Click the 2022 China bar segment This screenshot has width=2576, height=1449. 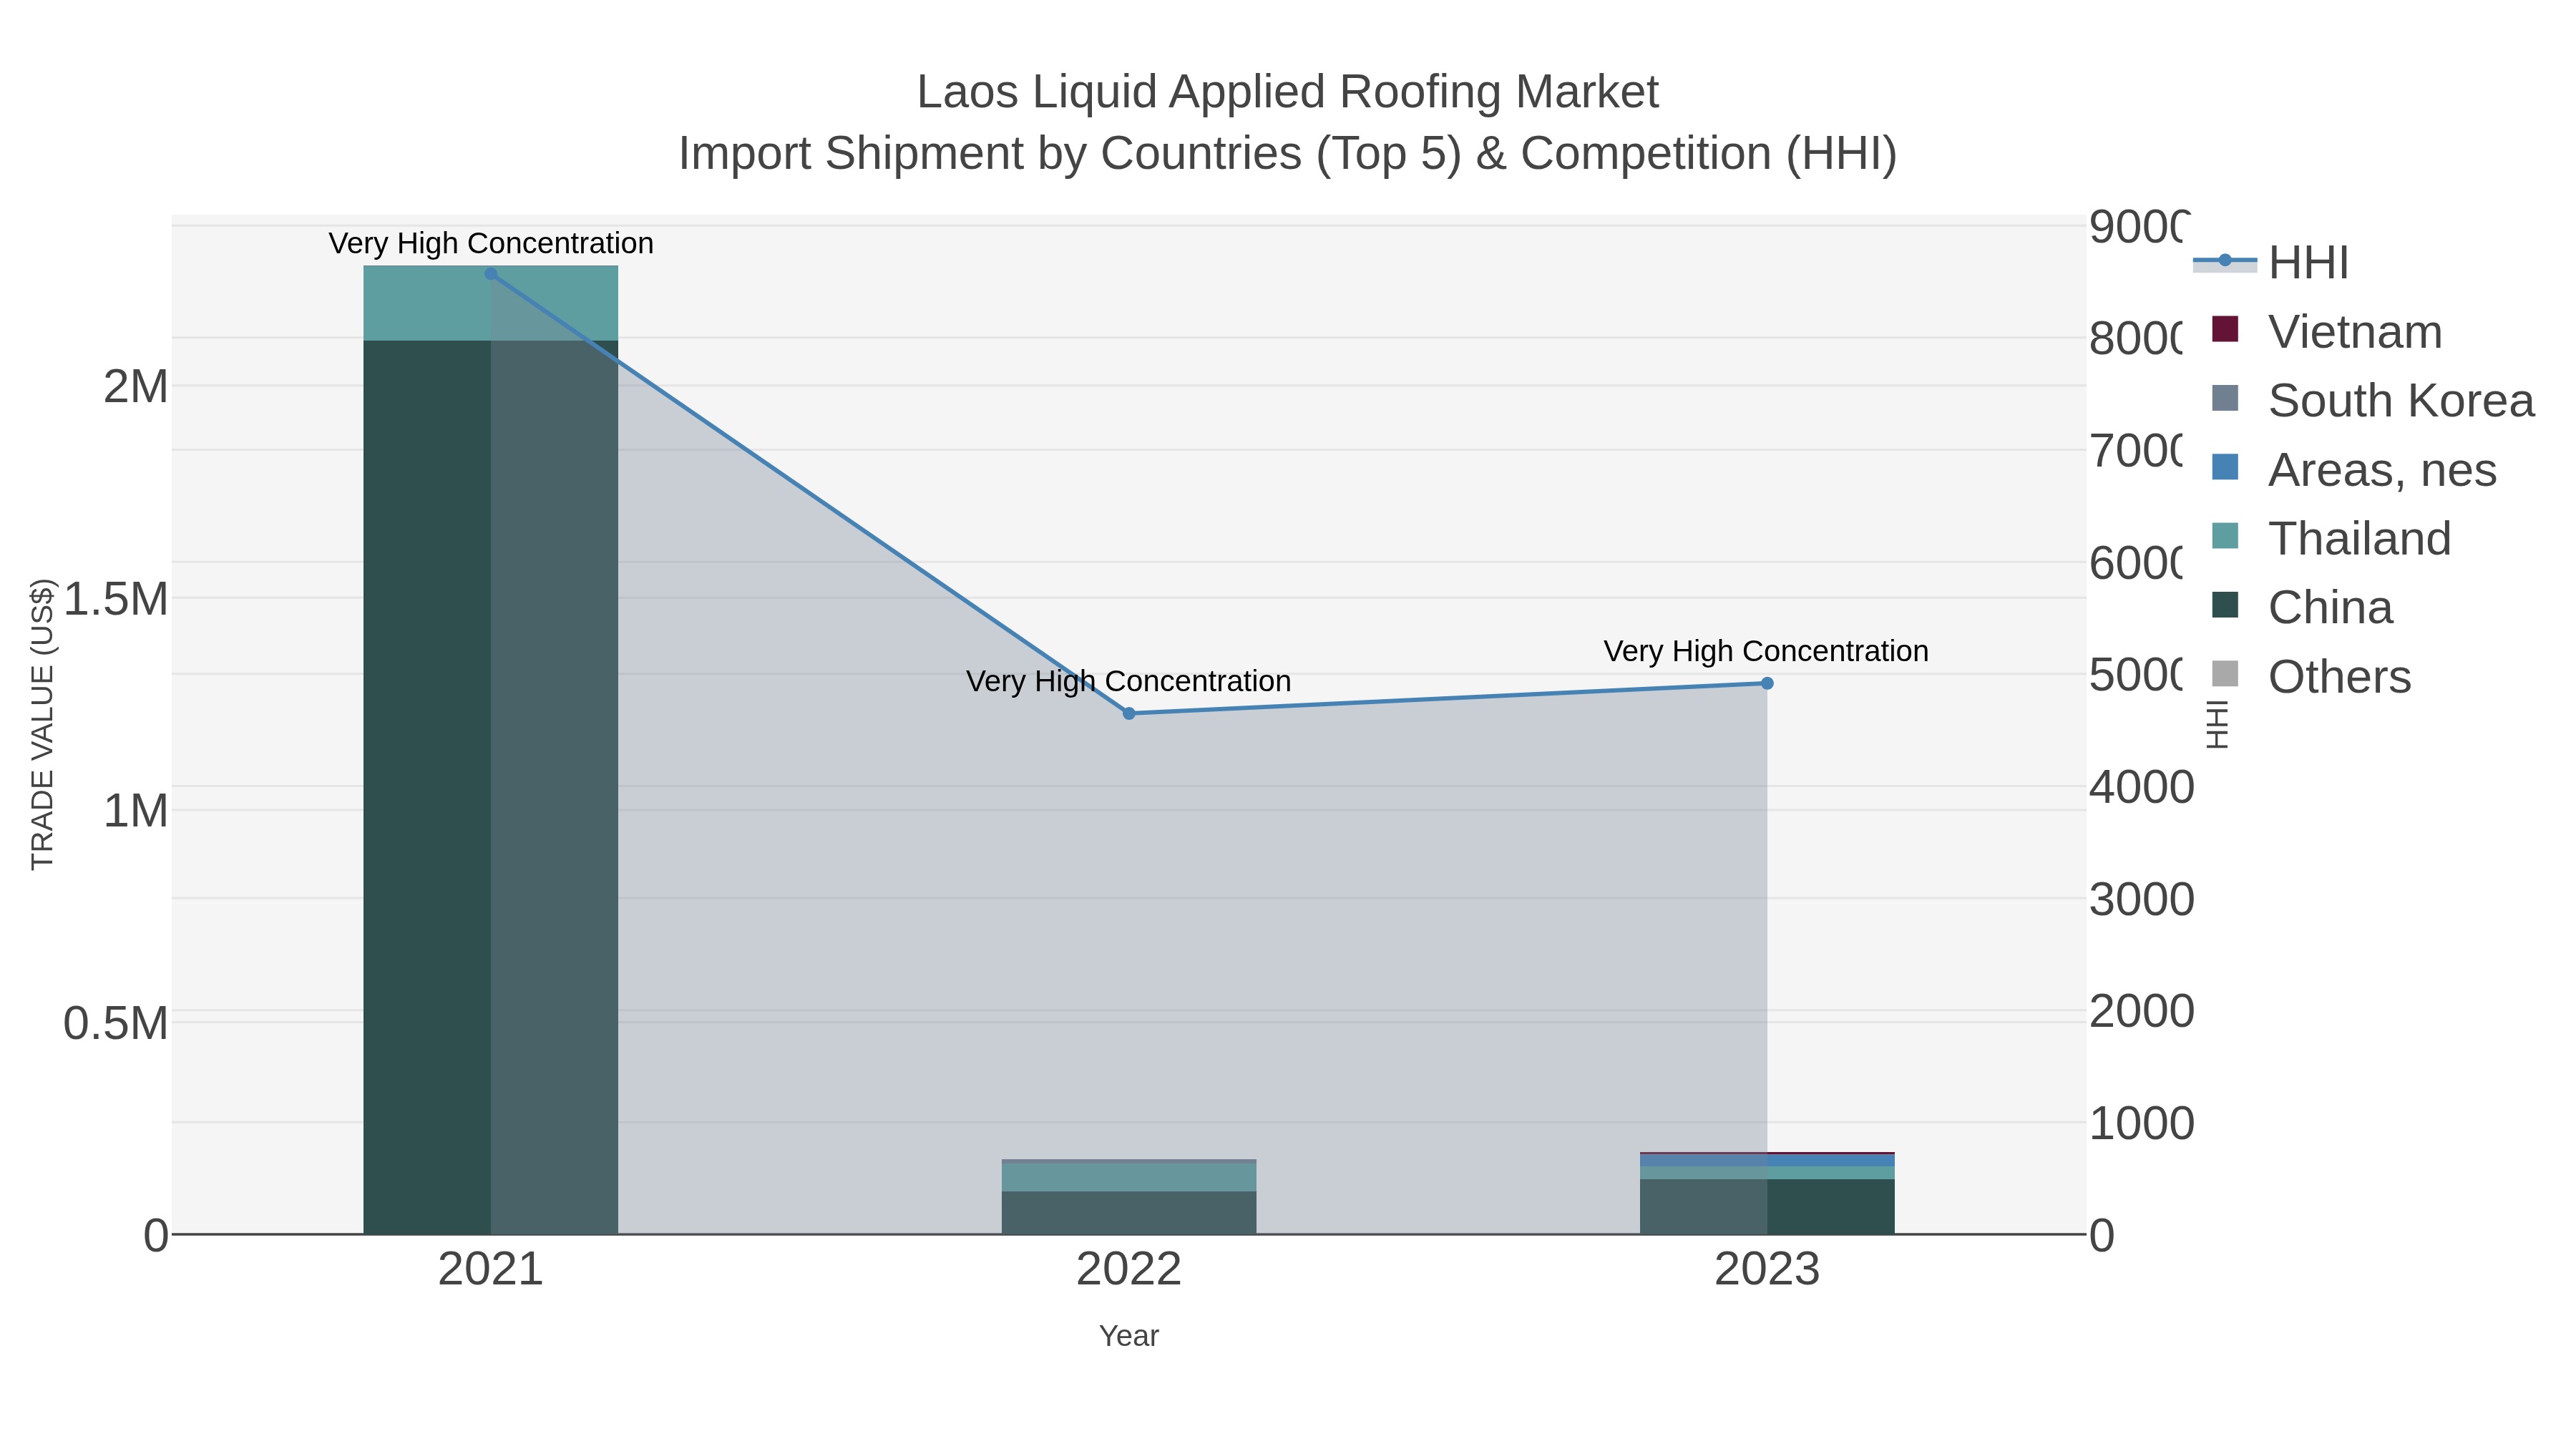tap(1129, 1212)
